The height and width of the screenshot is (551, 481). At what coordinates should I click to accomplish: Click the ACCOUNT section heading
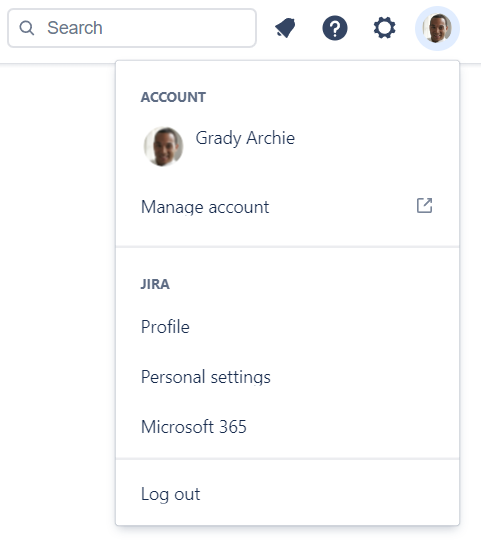pos(173,97)
